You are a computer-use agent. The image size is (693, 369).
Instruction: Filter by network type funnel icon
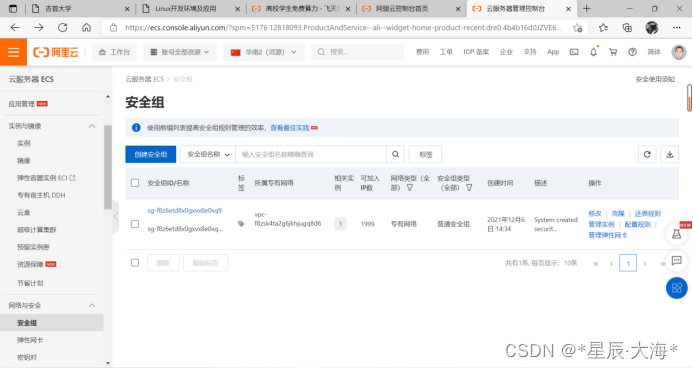tap(410, 188)
